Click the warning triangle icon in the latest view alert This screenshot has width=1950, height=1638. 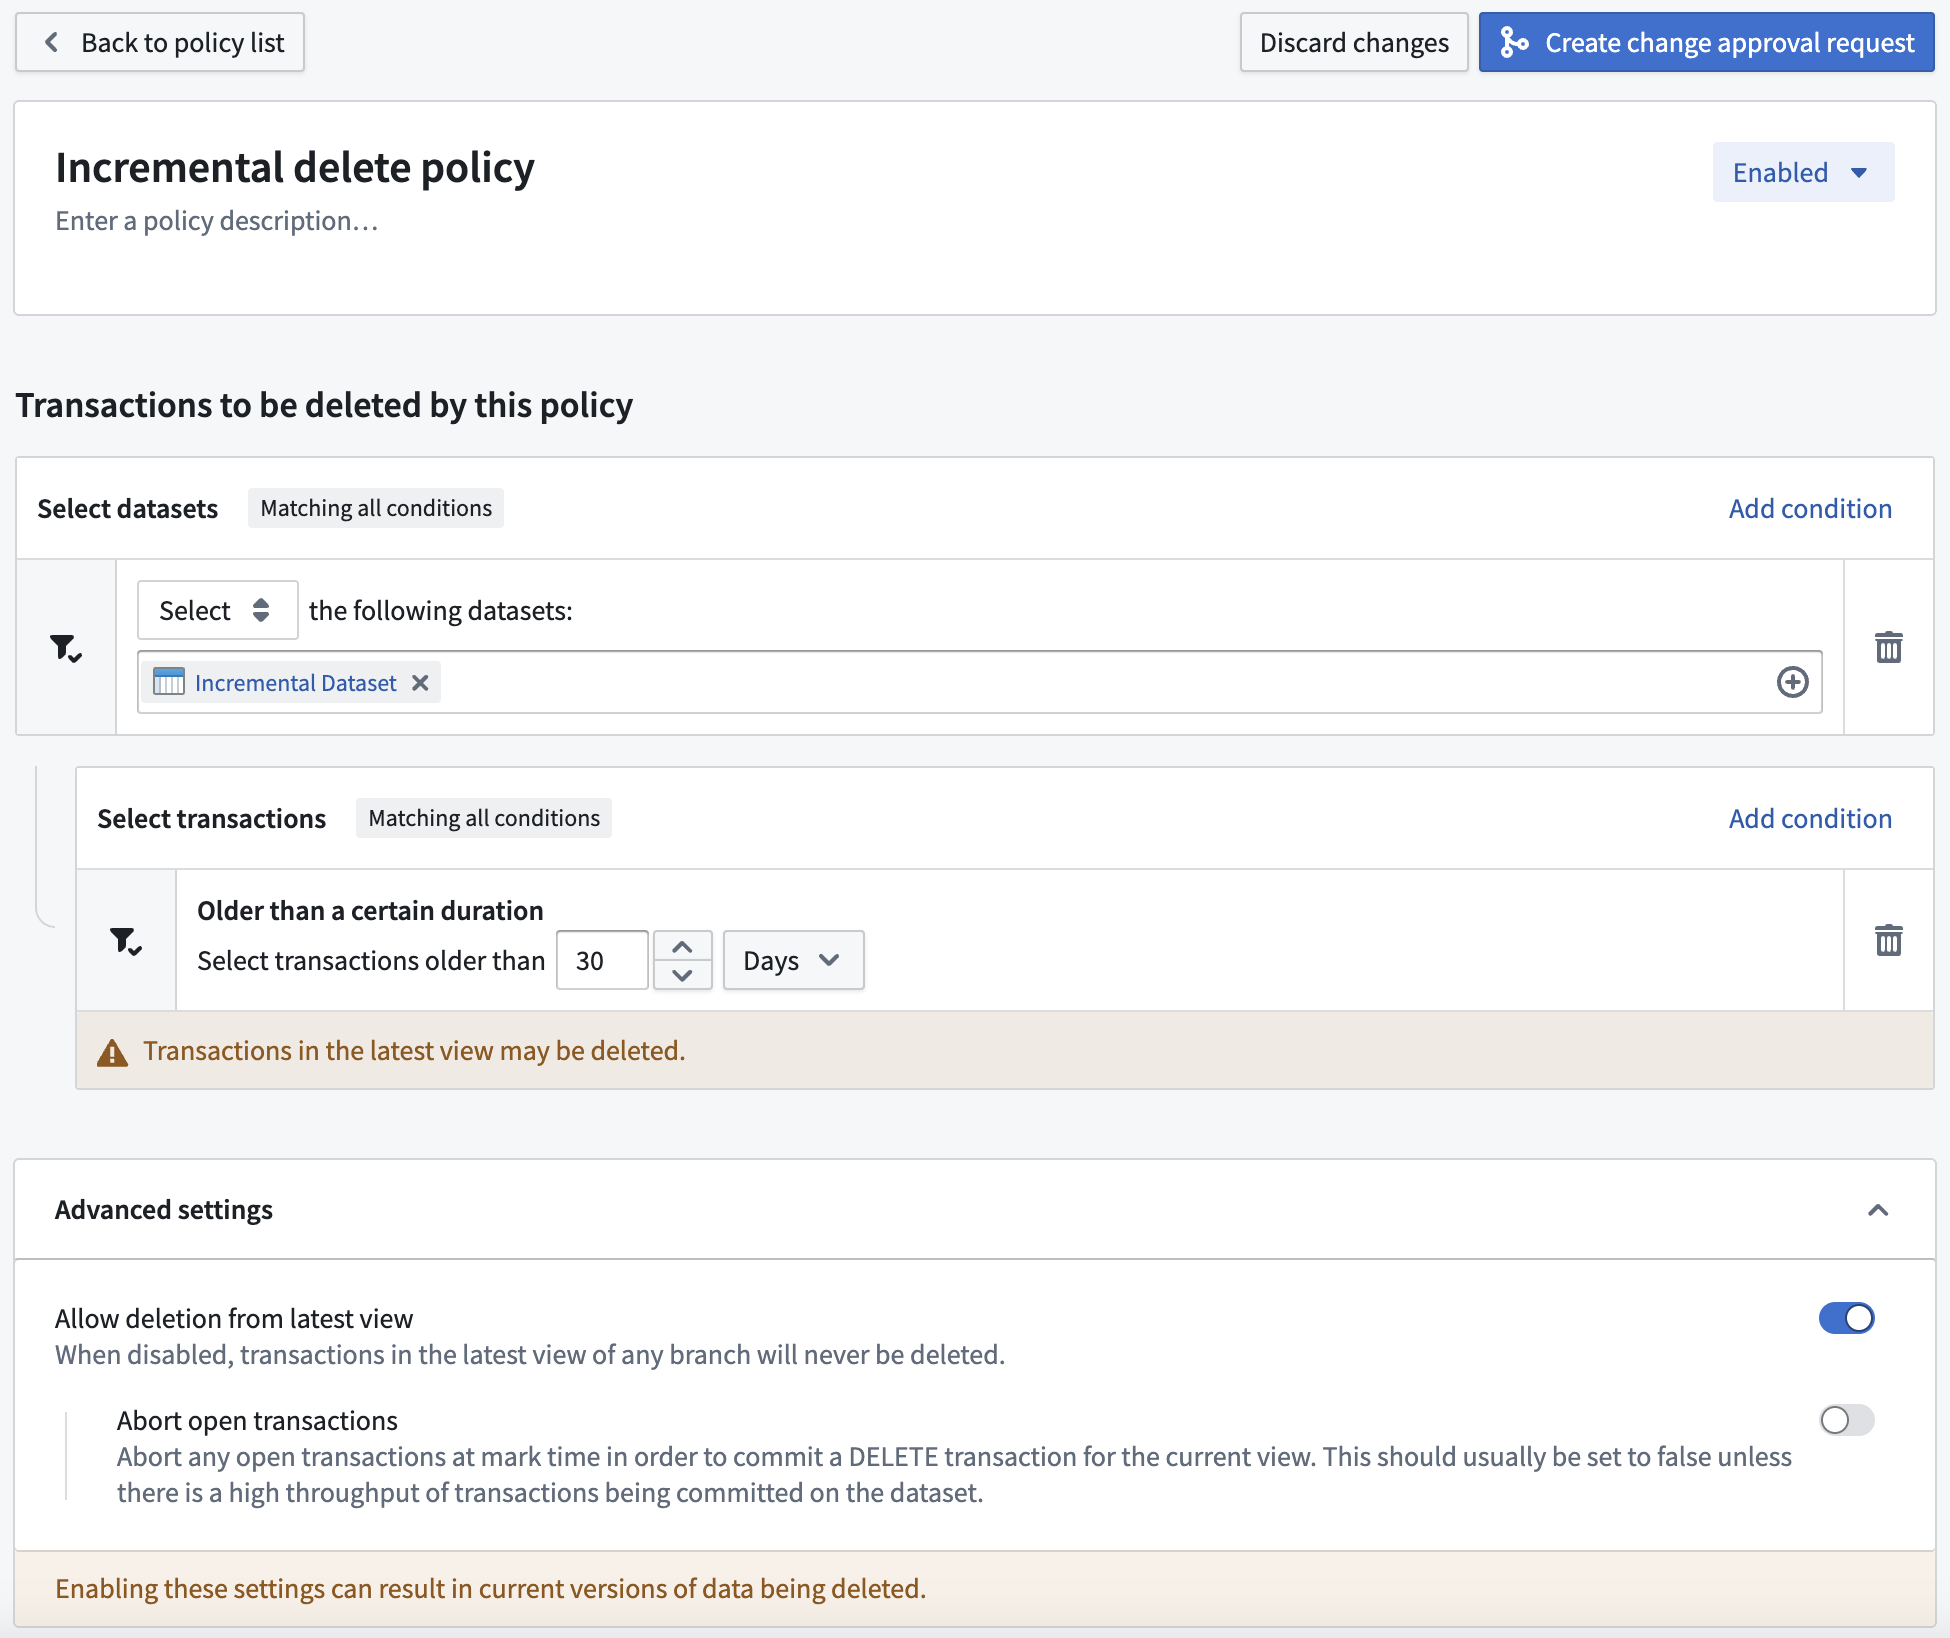point(112,1052)
